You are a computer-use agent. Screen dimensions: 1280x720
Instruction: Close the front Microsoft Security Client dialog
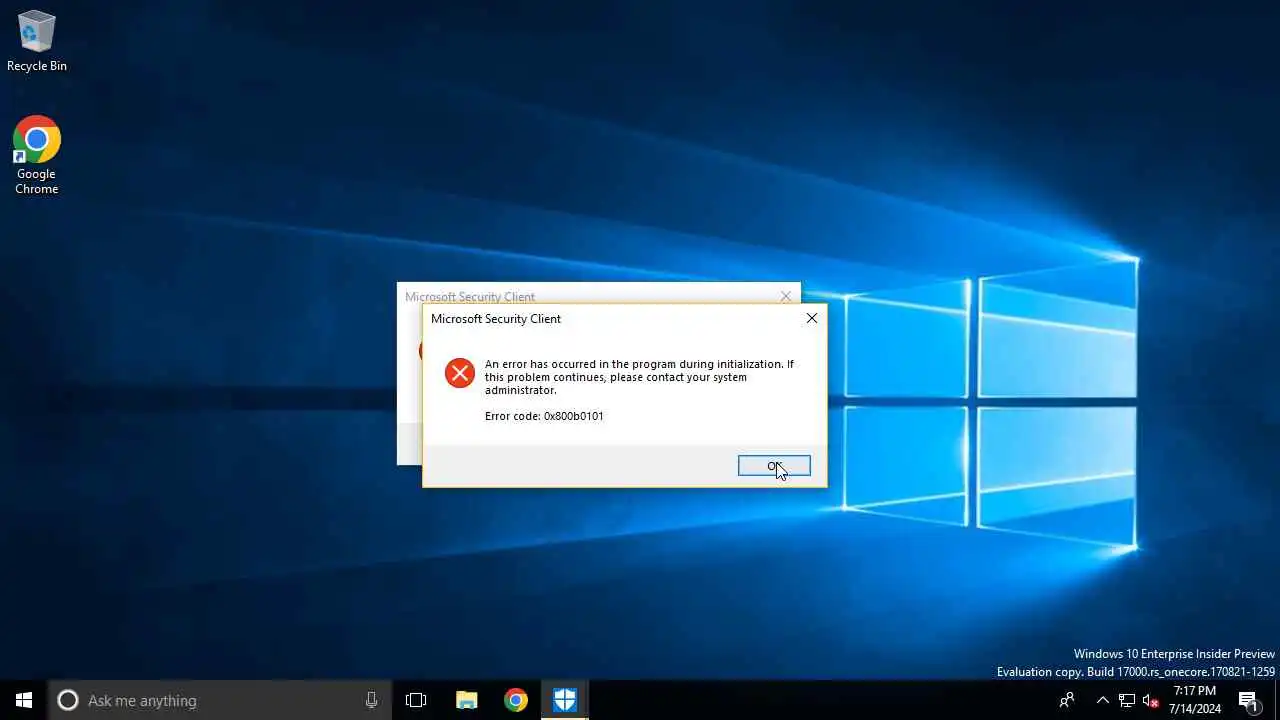pos(812,318)
